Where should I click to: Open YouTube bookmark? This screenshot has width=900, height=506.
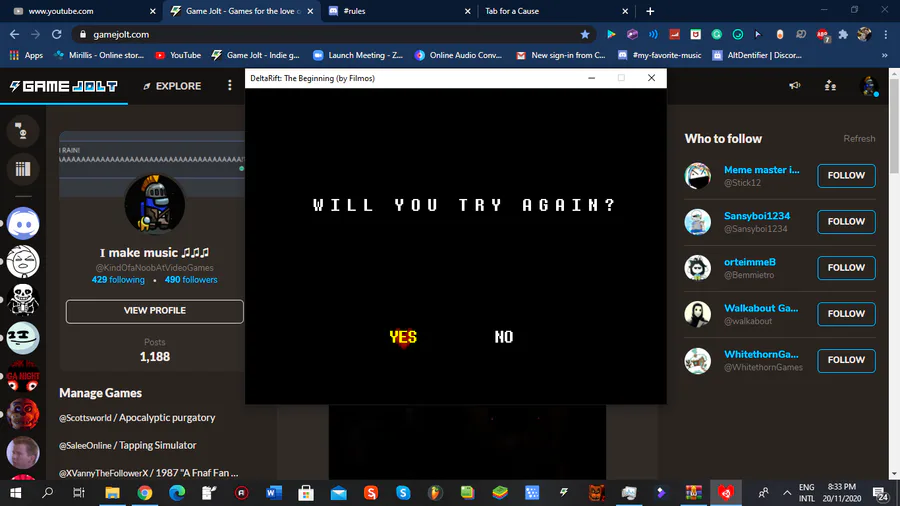[178, 55]
